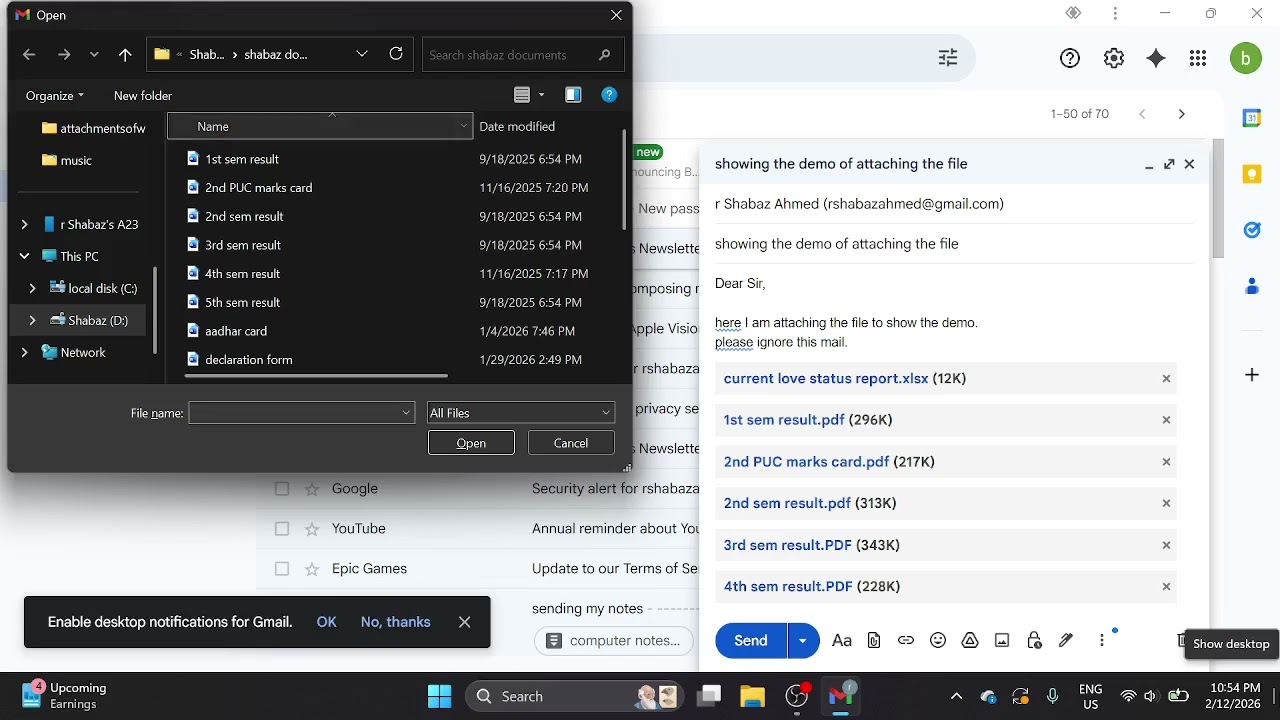Expand the Network tree node
Image resolution: width=1280 pixels, height=720 pixels.
click(24, 353)
